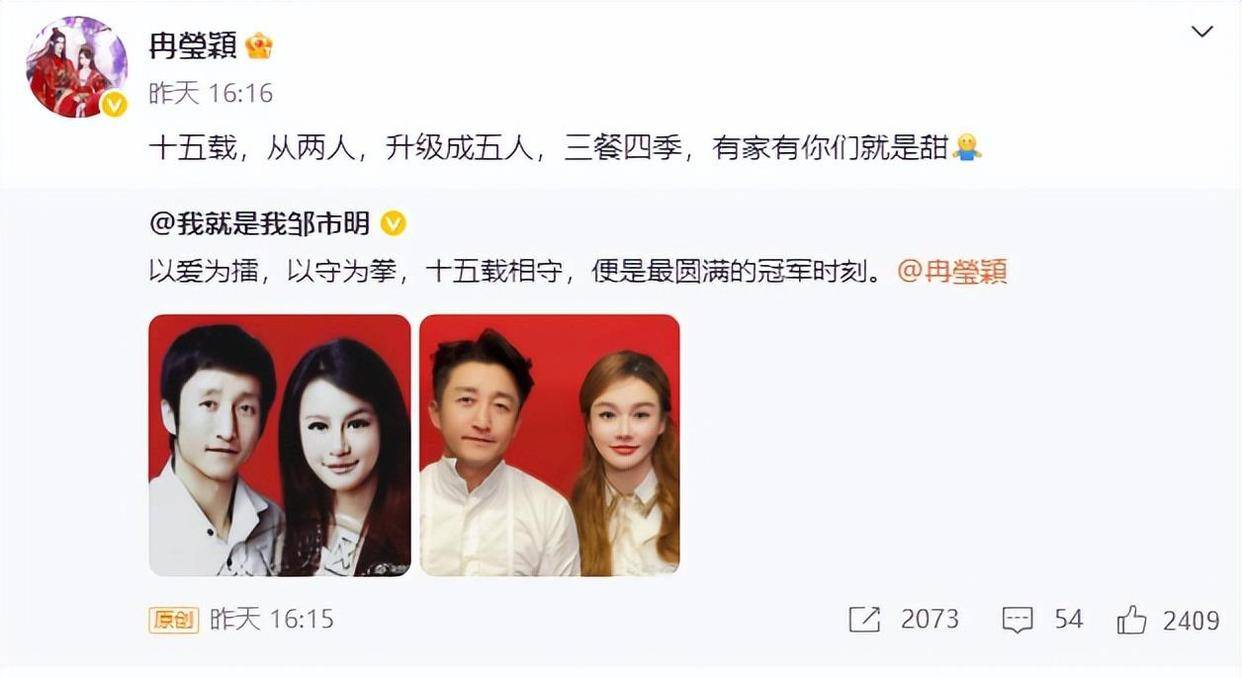Screen dimensions: 1242x678
Task: Click the repost share icon
Action: (x=864, y=620)
